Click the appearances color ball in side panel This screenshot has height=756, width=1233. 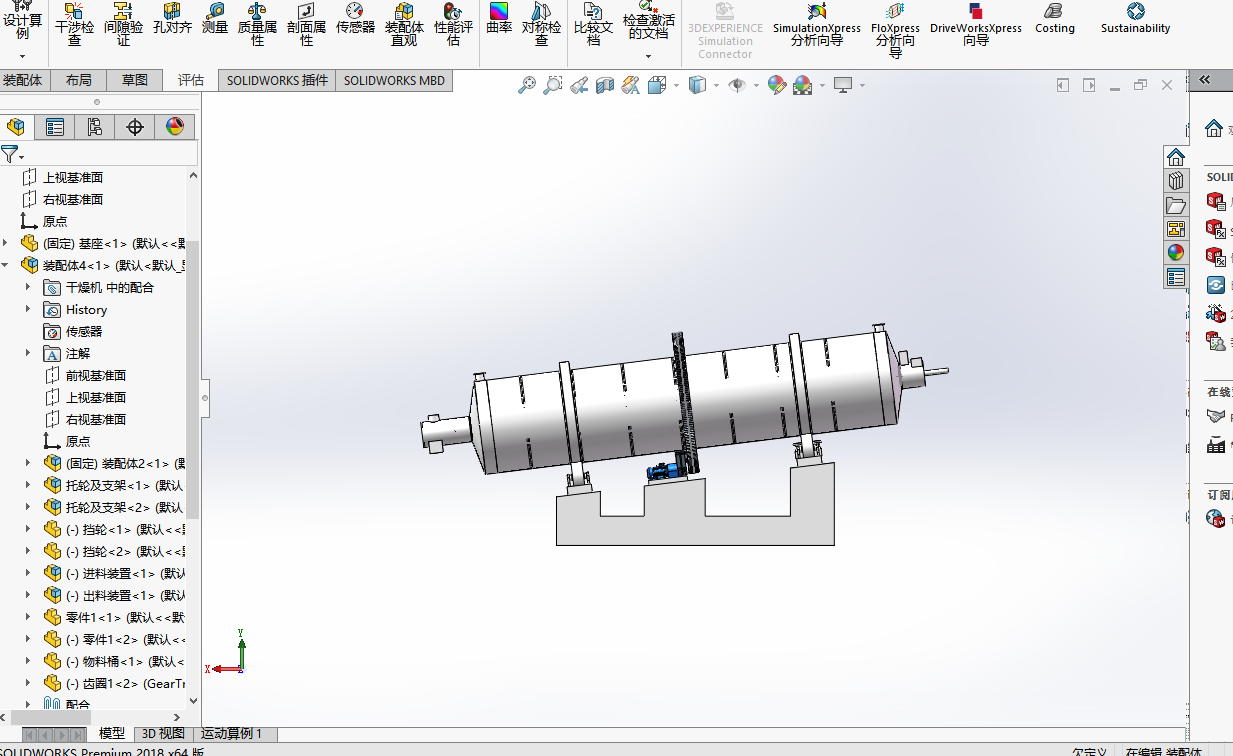1175,253
